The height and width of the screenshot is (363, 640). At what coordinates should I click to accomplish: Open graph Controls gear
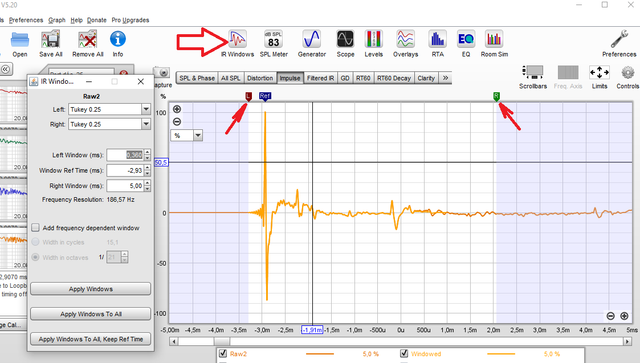pos(627,77)
